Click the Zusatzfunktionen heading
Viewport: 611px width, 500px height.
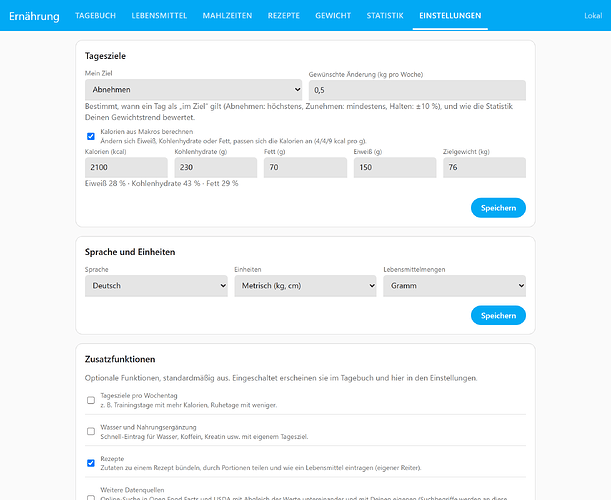point(120,359)
